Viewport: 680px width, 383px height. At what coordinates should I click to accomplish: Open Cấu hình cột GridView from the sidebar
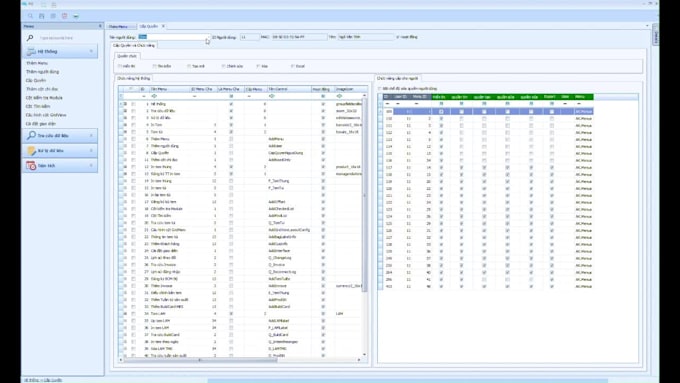46,115
